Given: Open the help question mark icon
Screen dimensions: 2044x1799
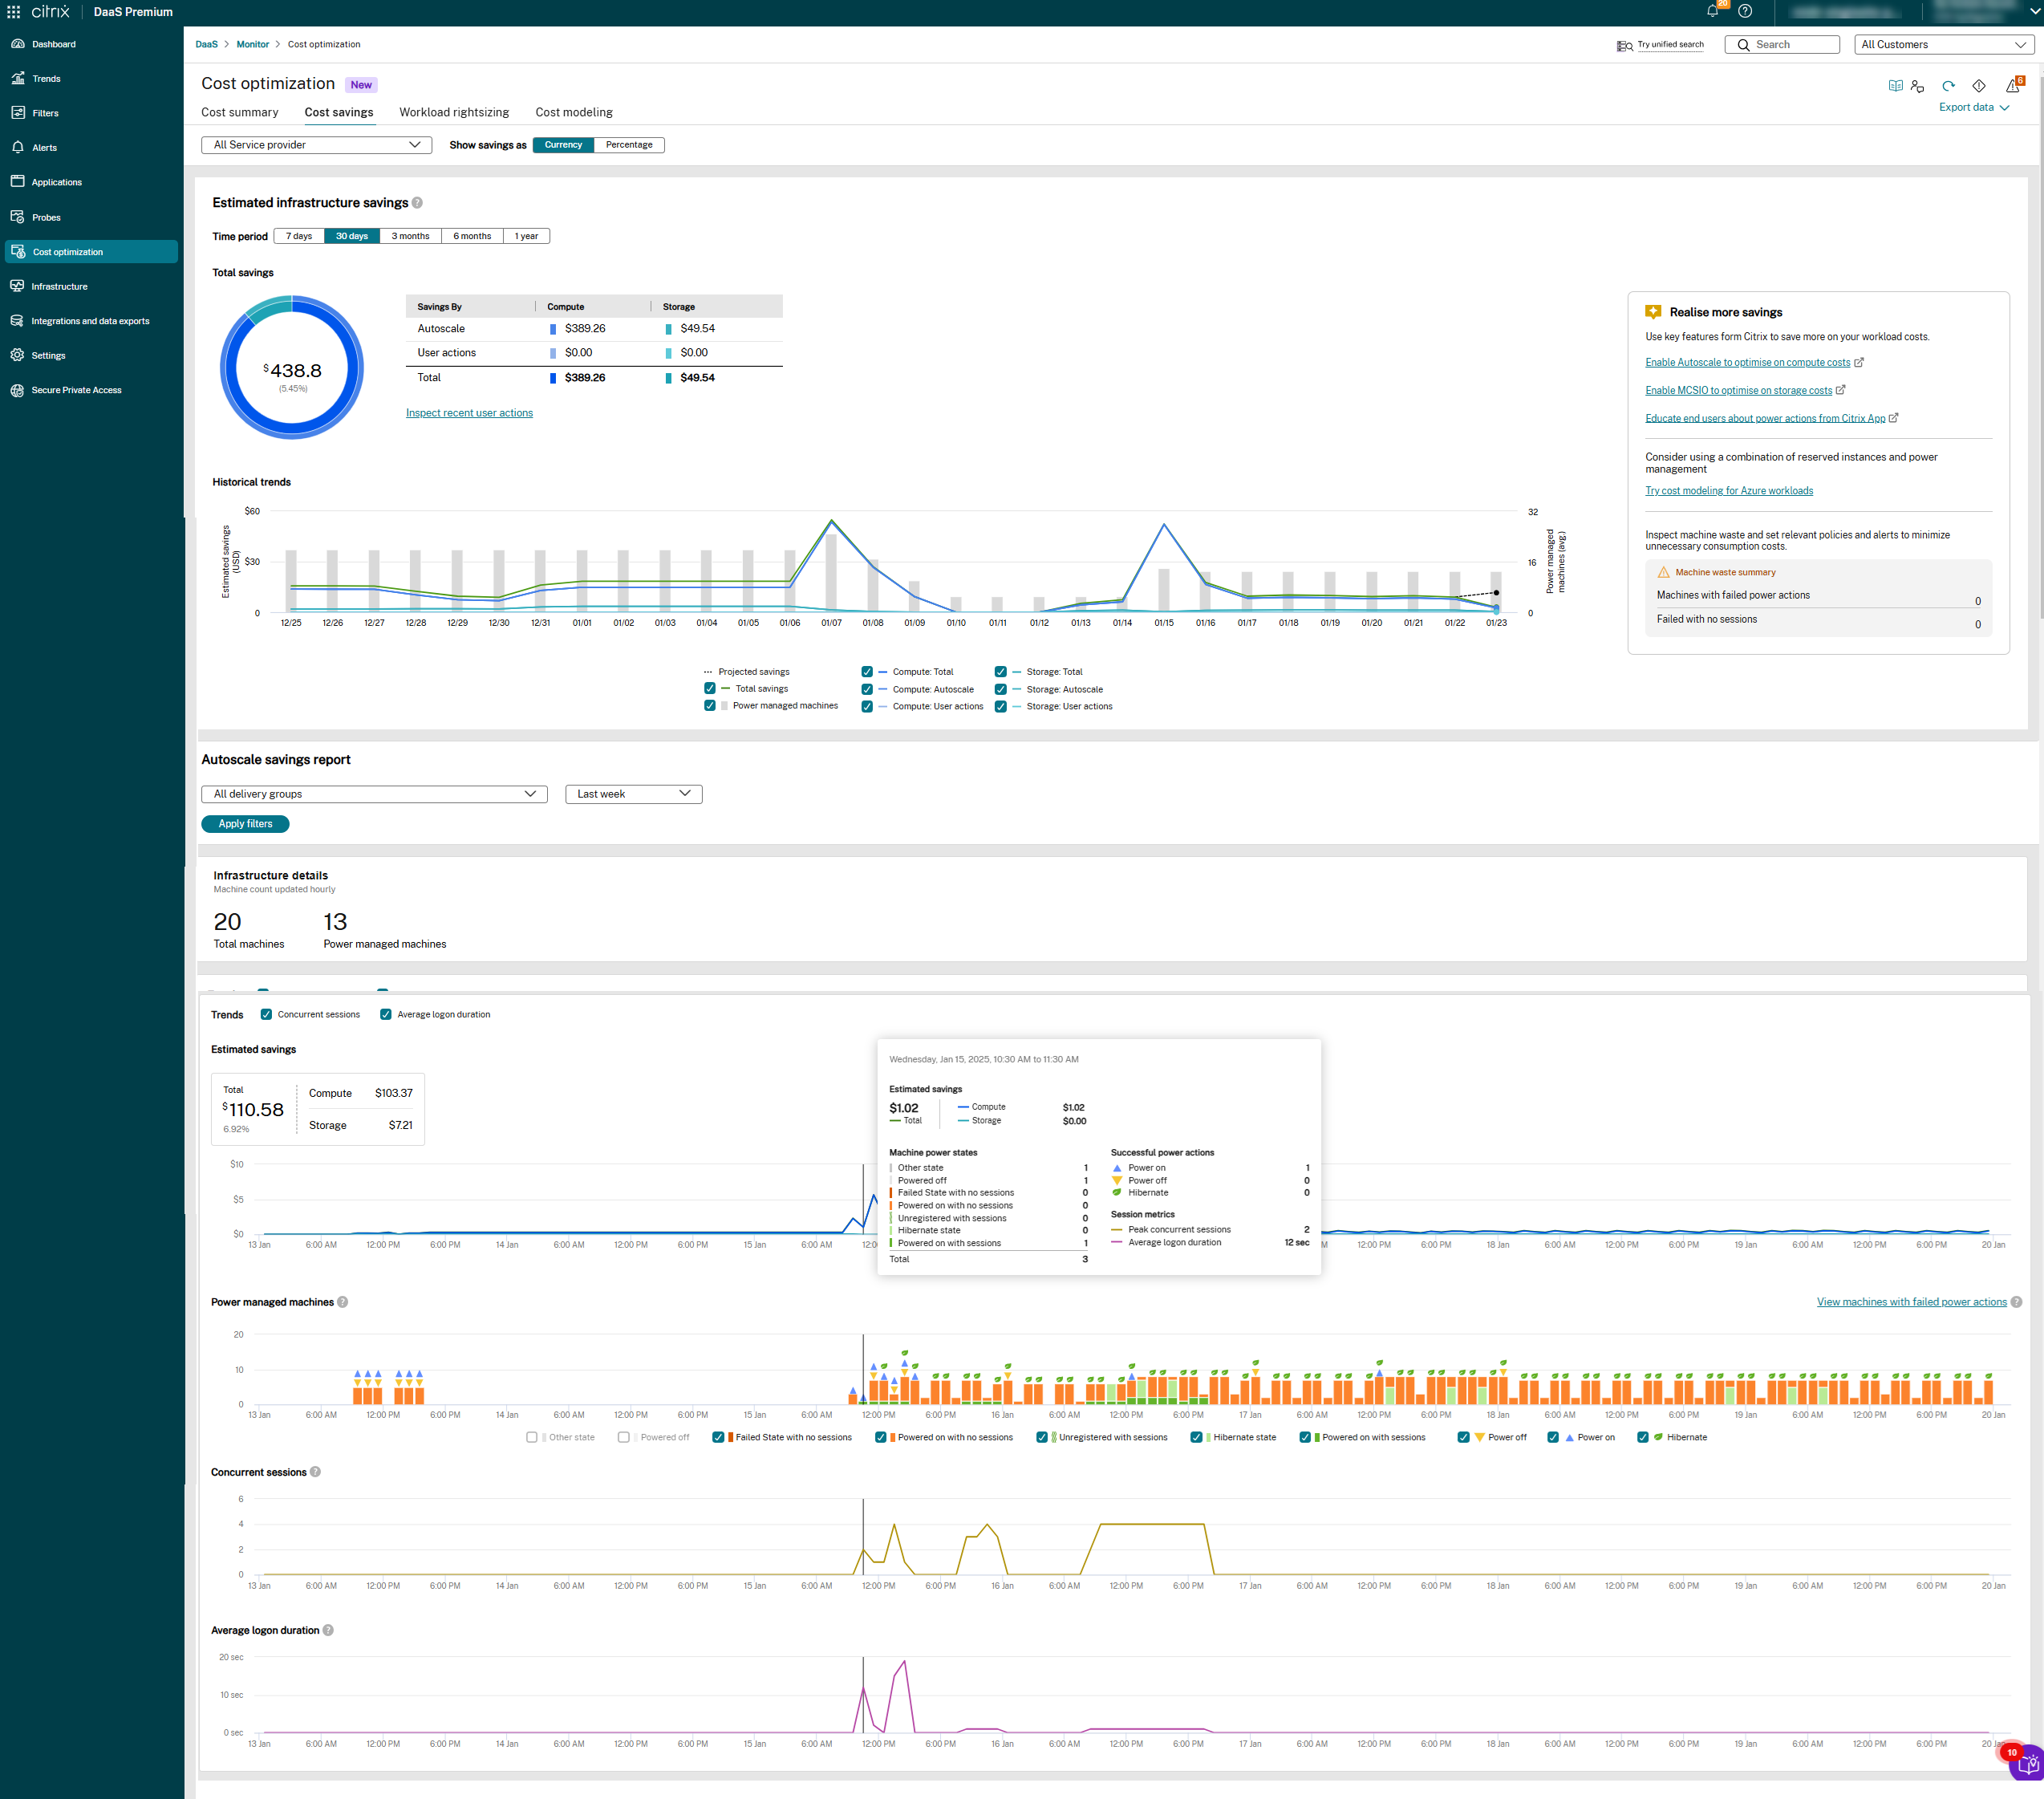Looking at the screenshot, I should (x=1745, y=11).
